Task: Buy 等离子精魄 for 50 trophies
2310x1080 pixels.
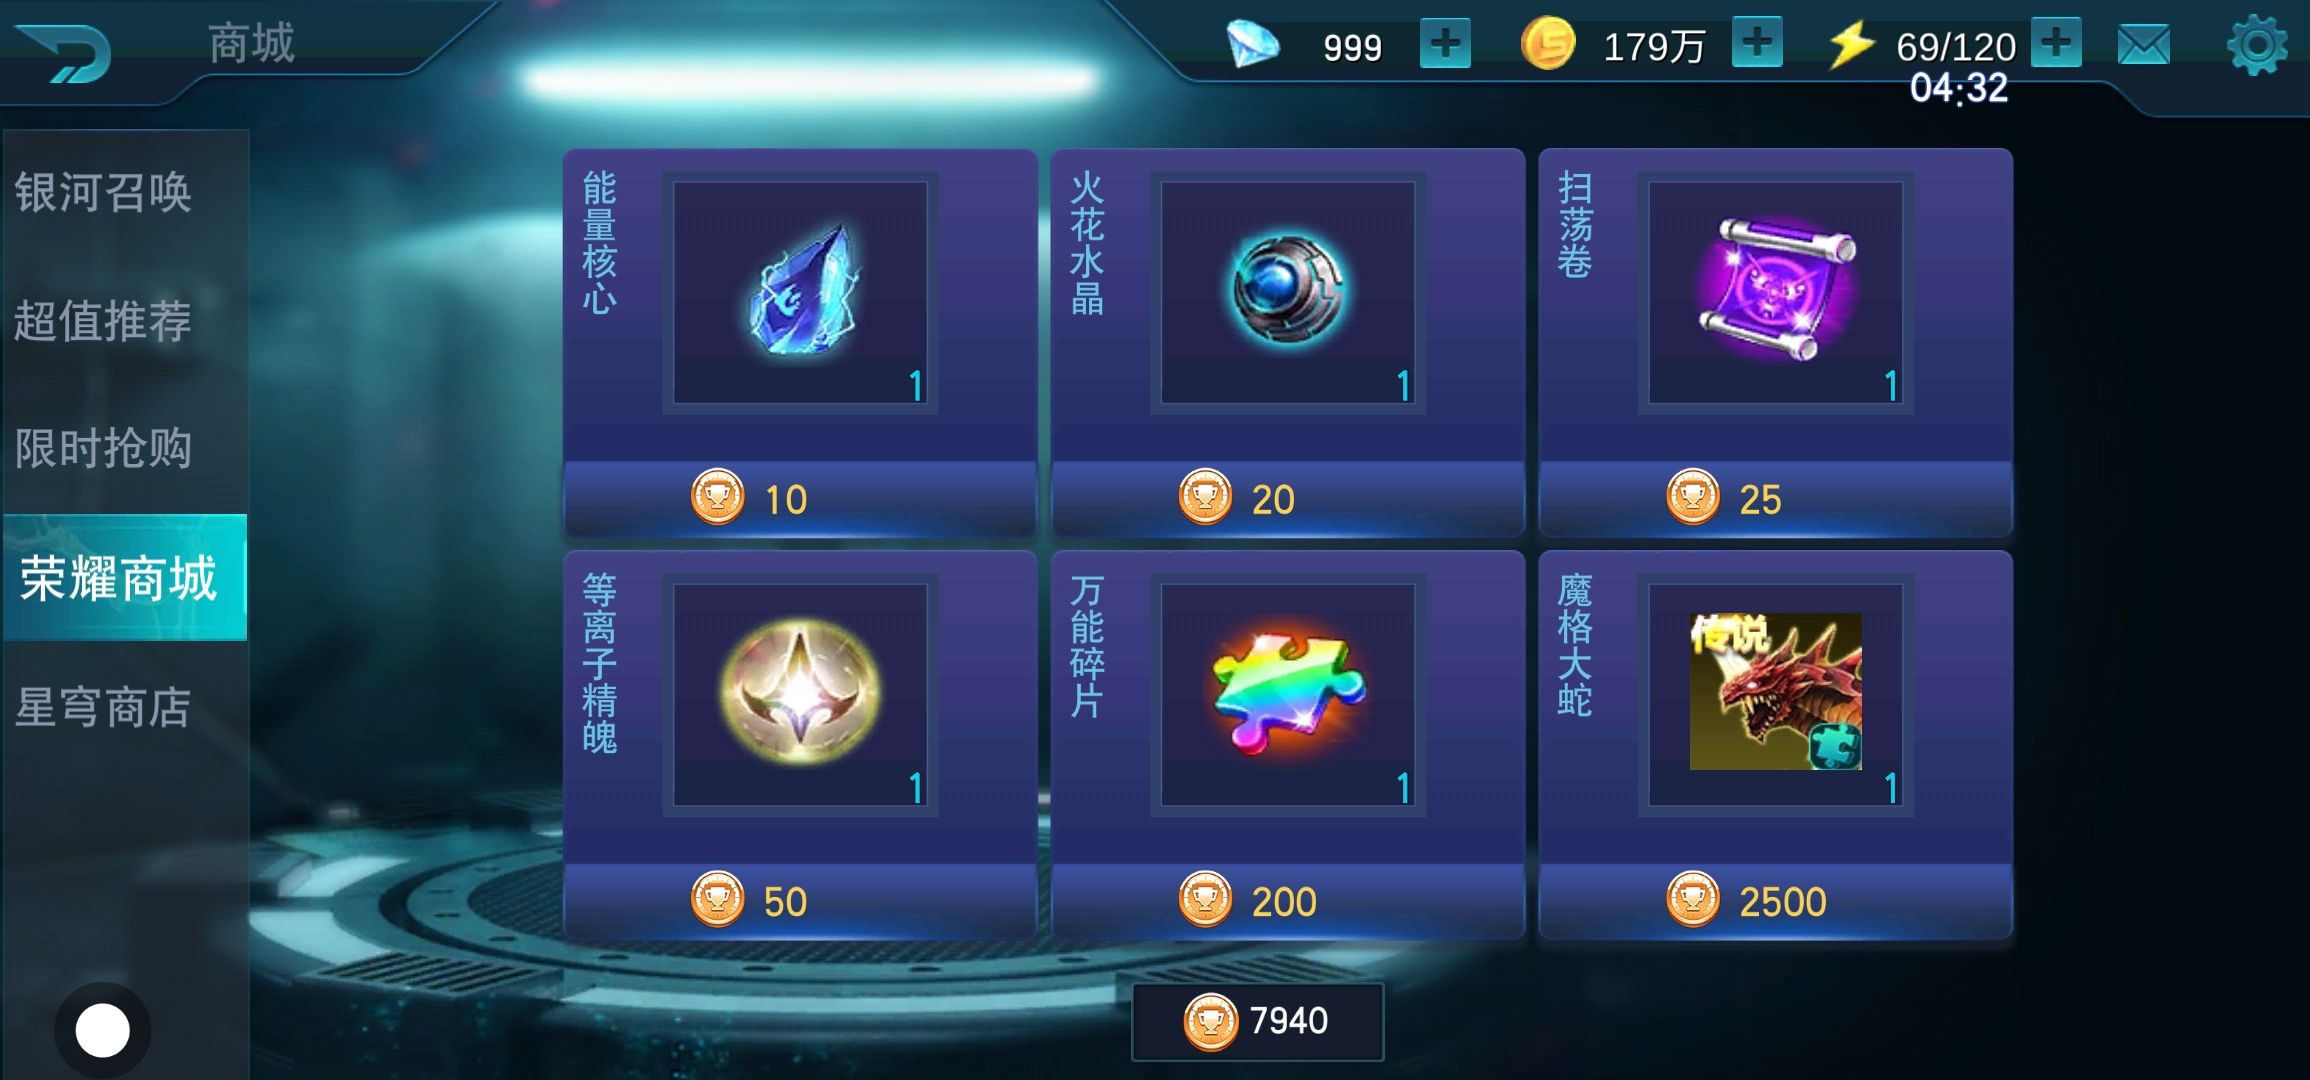Action: click(800, 900)
